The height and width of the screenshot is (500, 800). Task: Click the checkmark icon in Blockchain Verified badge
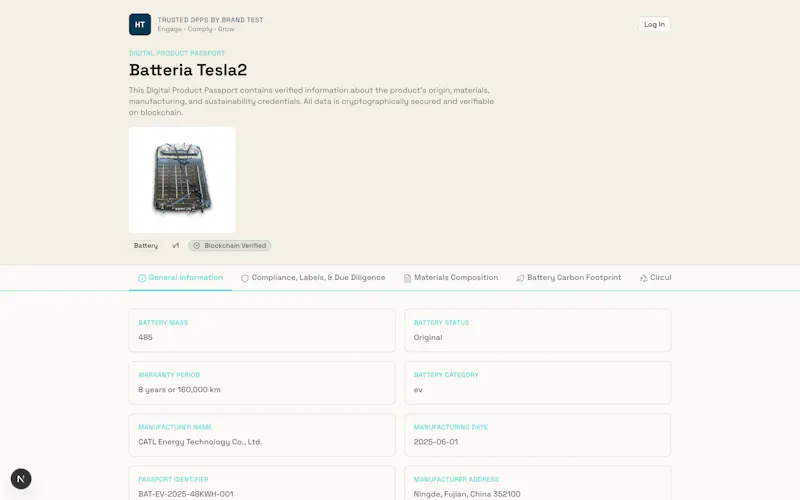(x=196, y=245)
